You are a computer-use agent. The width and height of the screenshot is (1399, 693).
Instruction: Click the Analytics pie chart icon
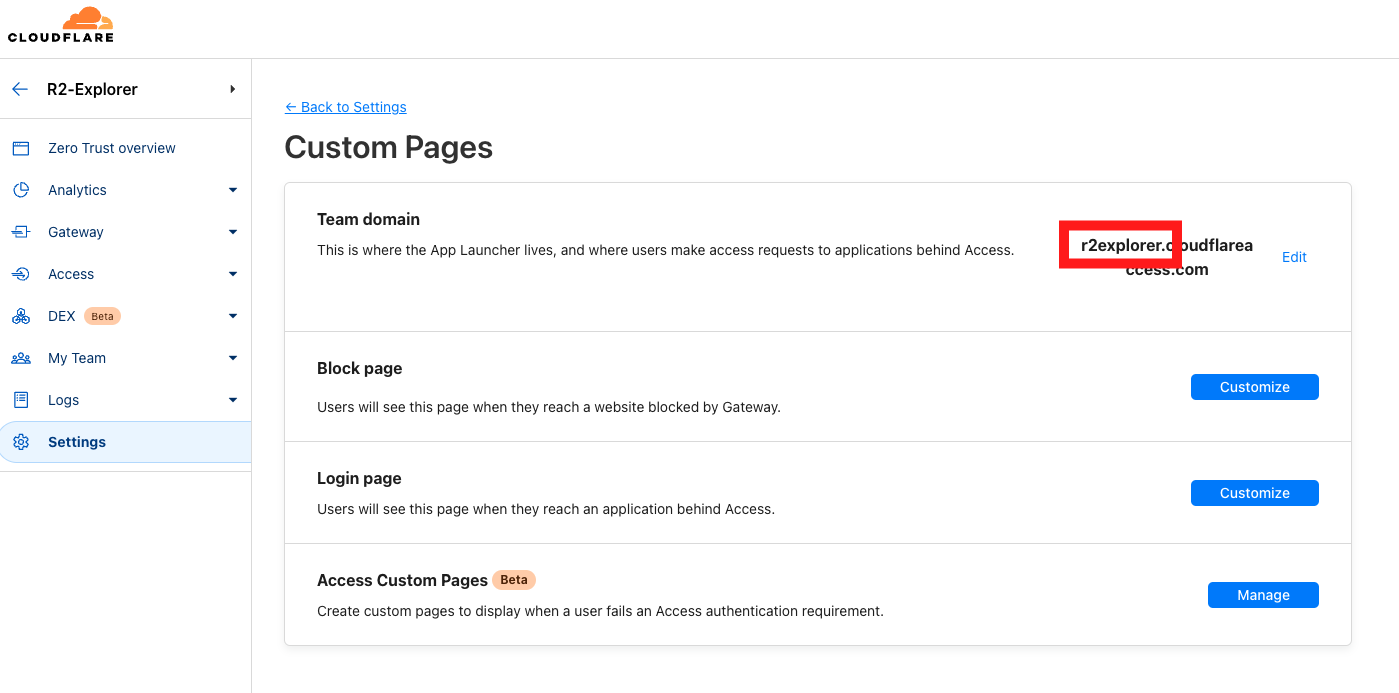coord(21,190)
